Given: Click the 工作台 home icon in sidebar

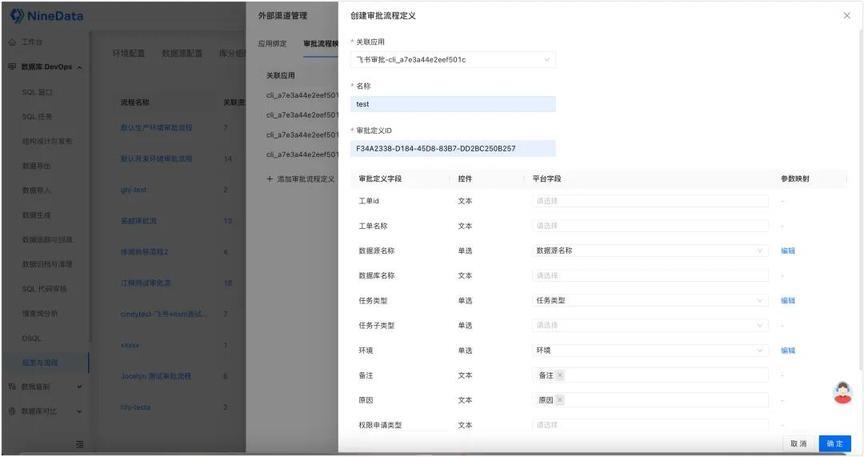Looking at the screenshot, I should coord(12,42).
